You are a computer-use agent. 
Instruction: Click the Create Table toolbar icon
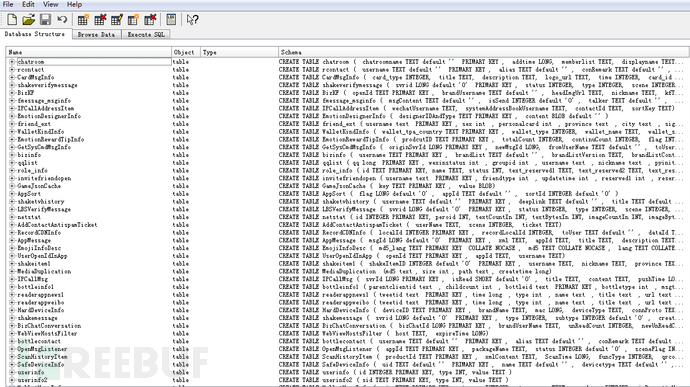point(83,19)
